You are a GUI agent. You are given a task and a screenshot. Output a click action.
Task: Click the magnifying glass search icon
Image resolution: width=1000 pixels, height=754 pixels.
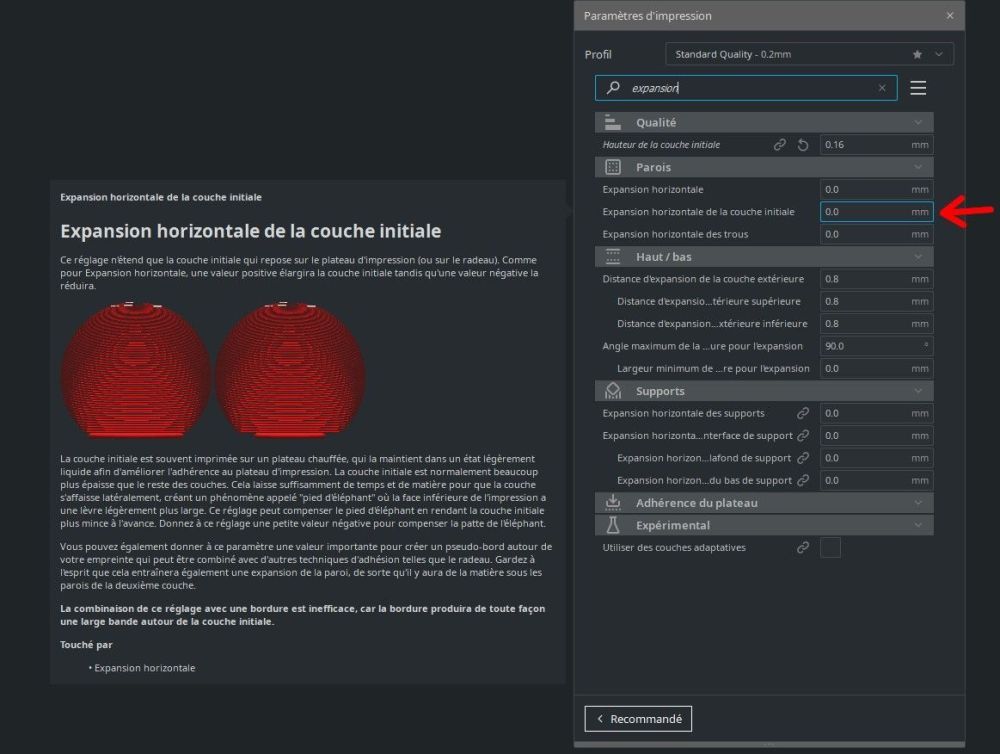[613, 87]
